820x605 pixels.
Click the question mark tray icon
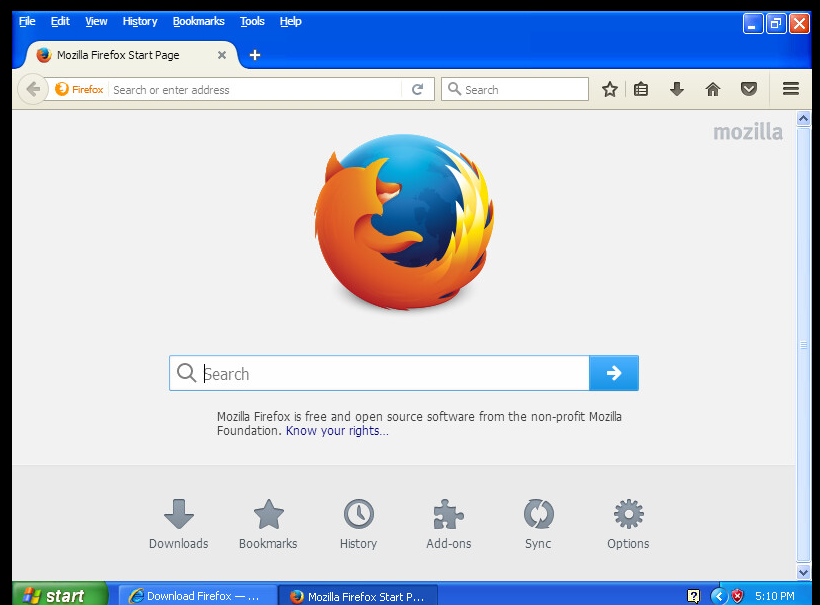pos(693,596)
